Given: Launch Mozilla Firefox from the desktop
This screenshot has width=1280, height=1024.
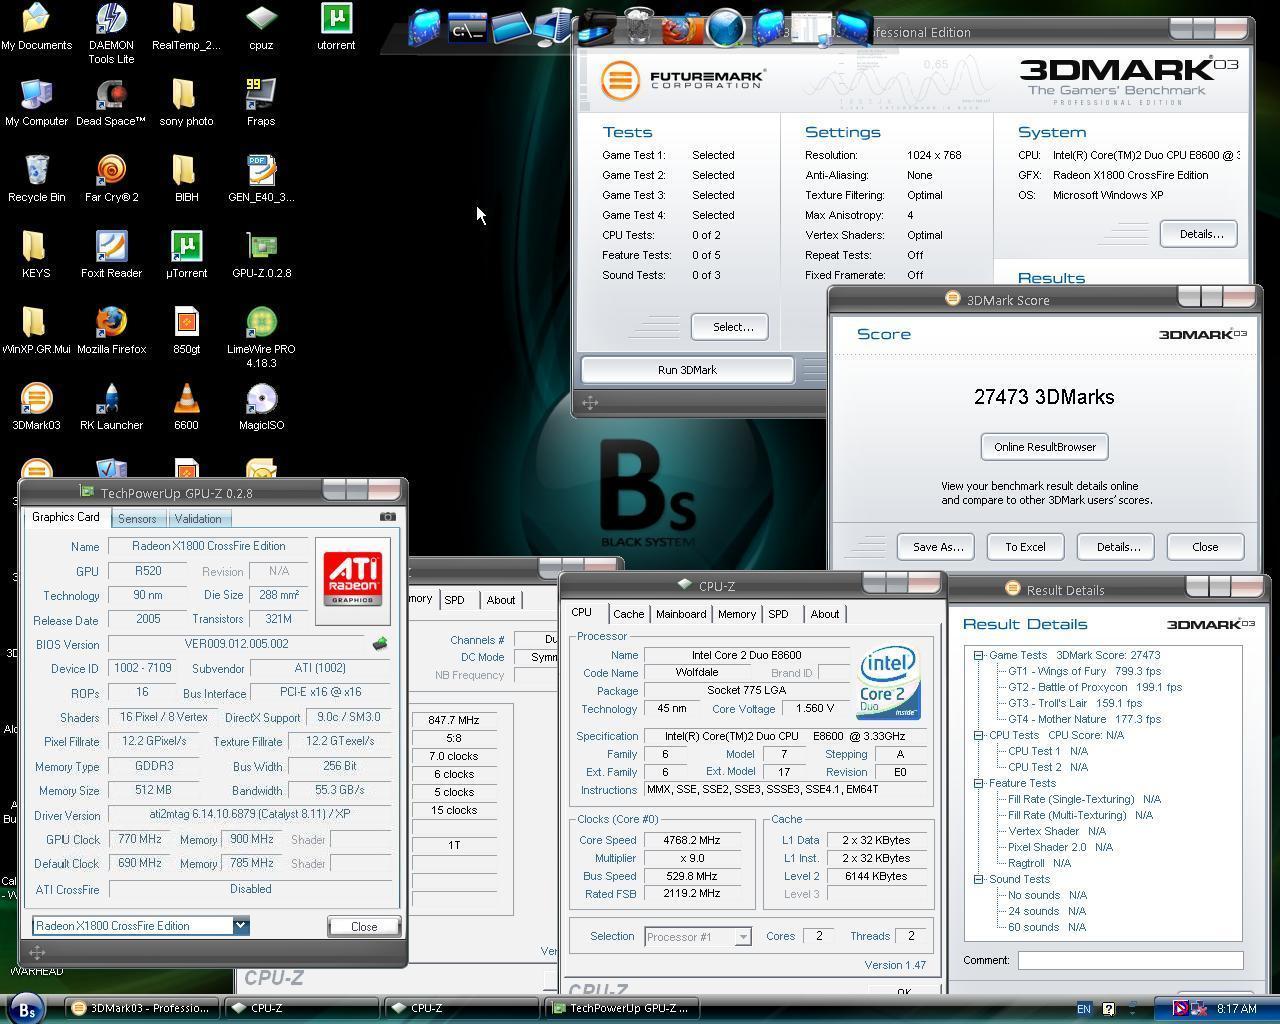Looking at the screenshot, I should [x=111, y=331].
